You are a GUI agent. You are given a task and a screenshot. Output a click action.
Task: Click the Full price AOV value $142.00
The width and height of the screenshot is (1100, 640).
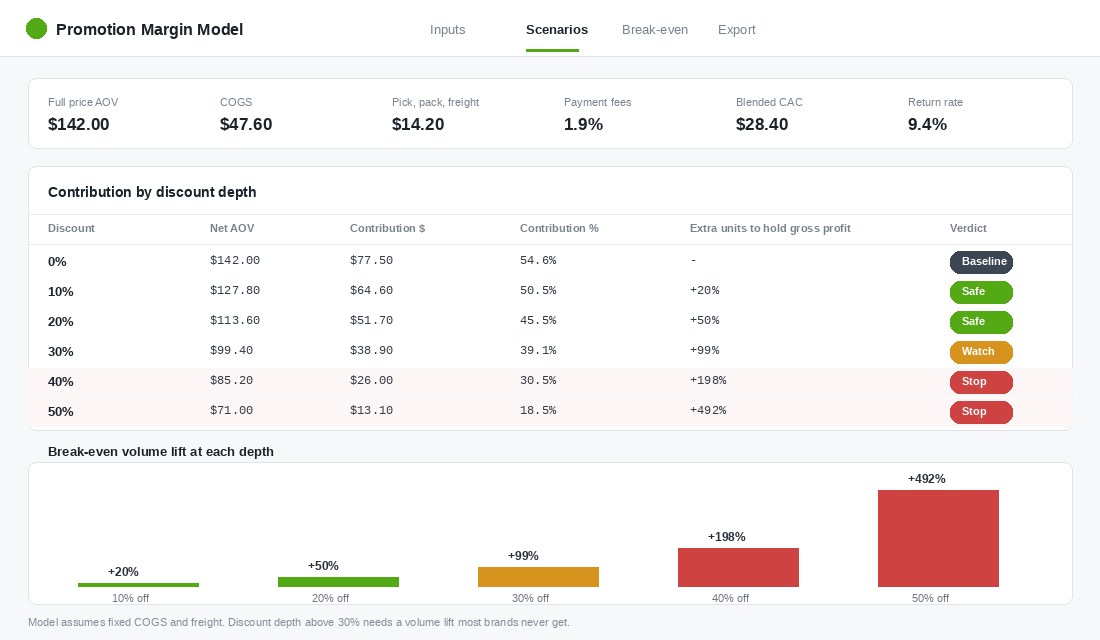coord(79,124)
